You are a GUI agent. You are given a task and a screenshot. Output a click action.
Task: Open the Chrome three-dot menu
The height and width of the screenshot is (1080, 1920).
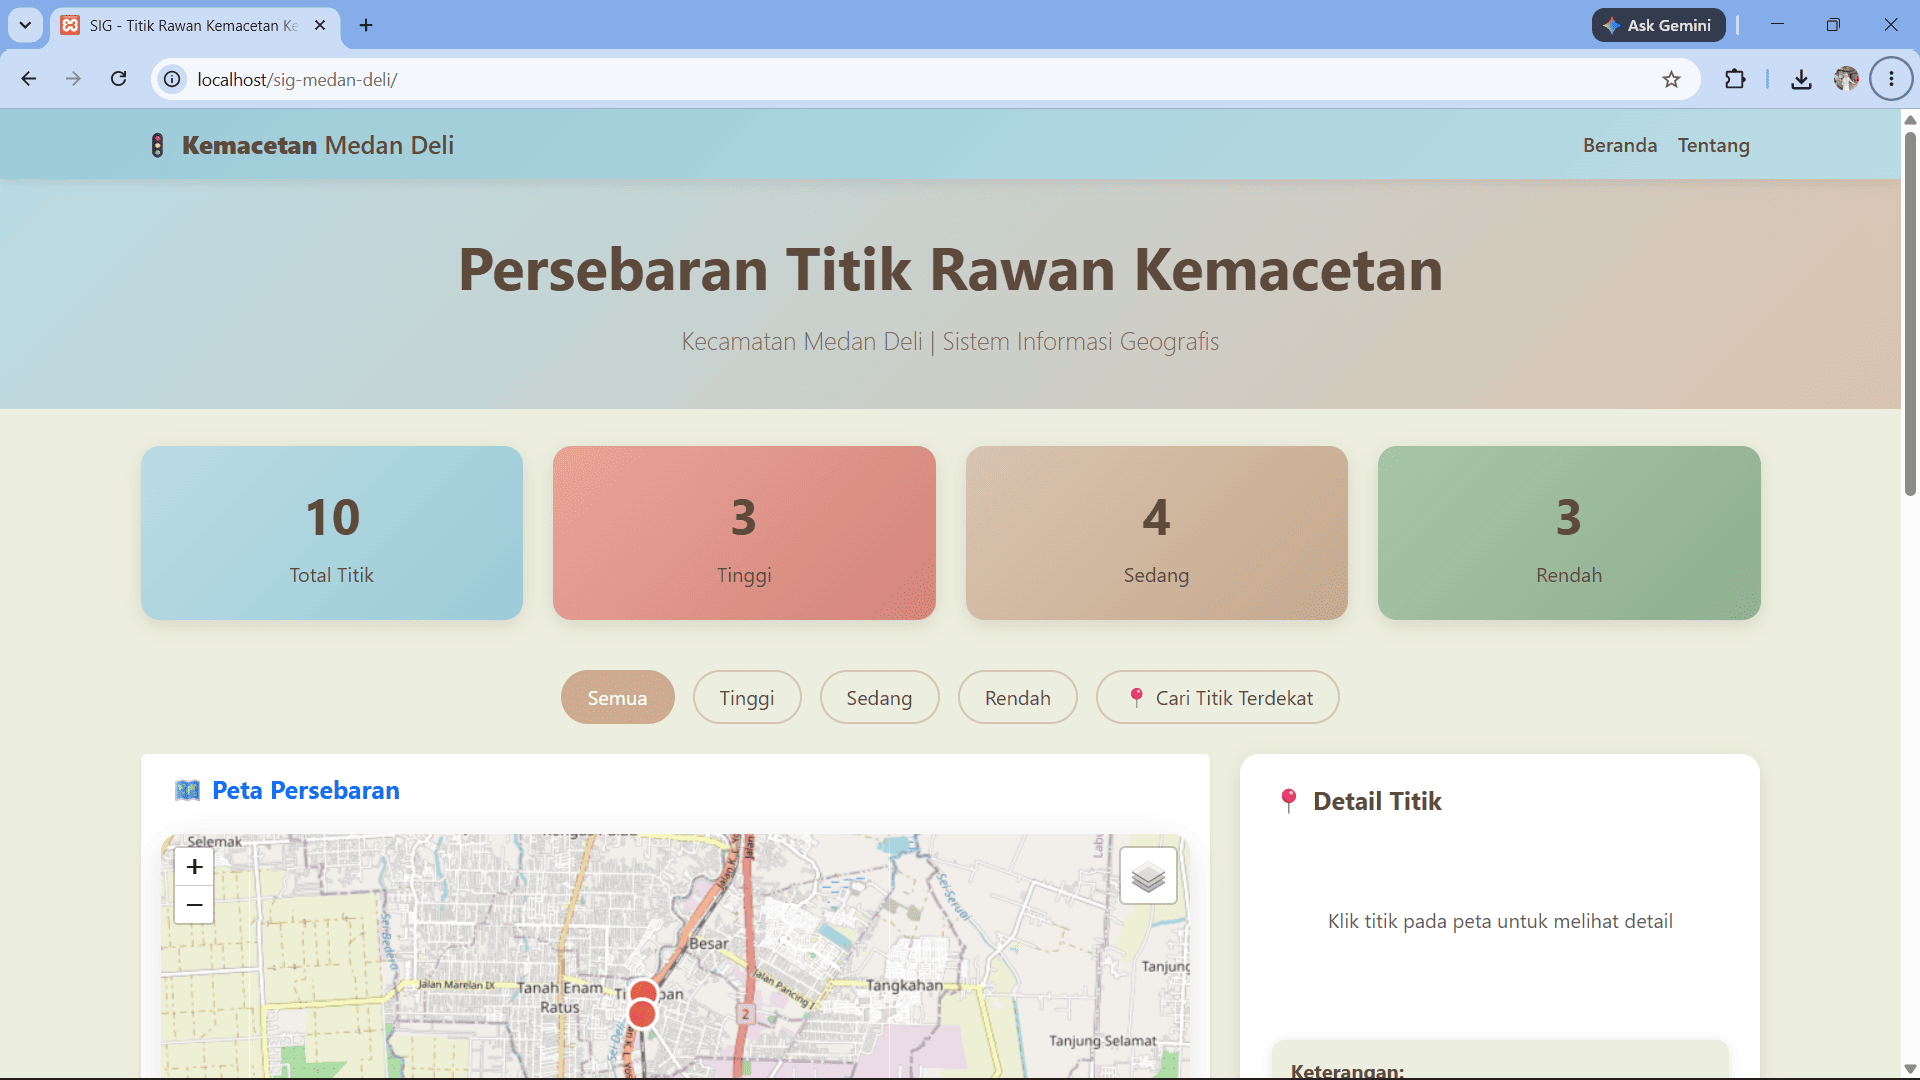pyautogui.click(x=1891, y=79)
